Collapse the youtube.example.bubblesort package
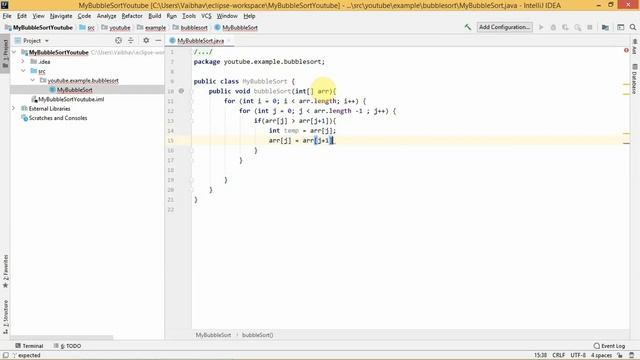Image resolution: width=640 pixels, height=360 pixels. tap(33, 80)
